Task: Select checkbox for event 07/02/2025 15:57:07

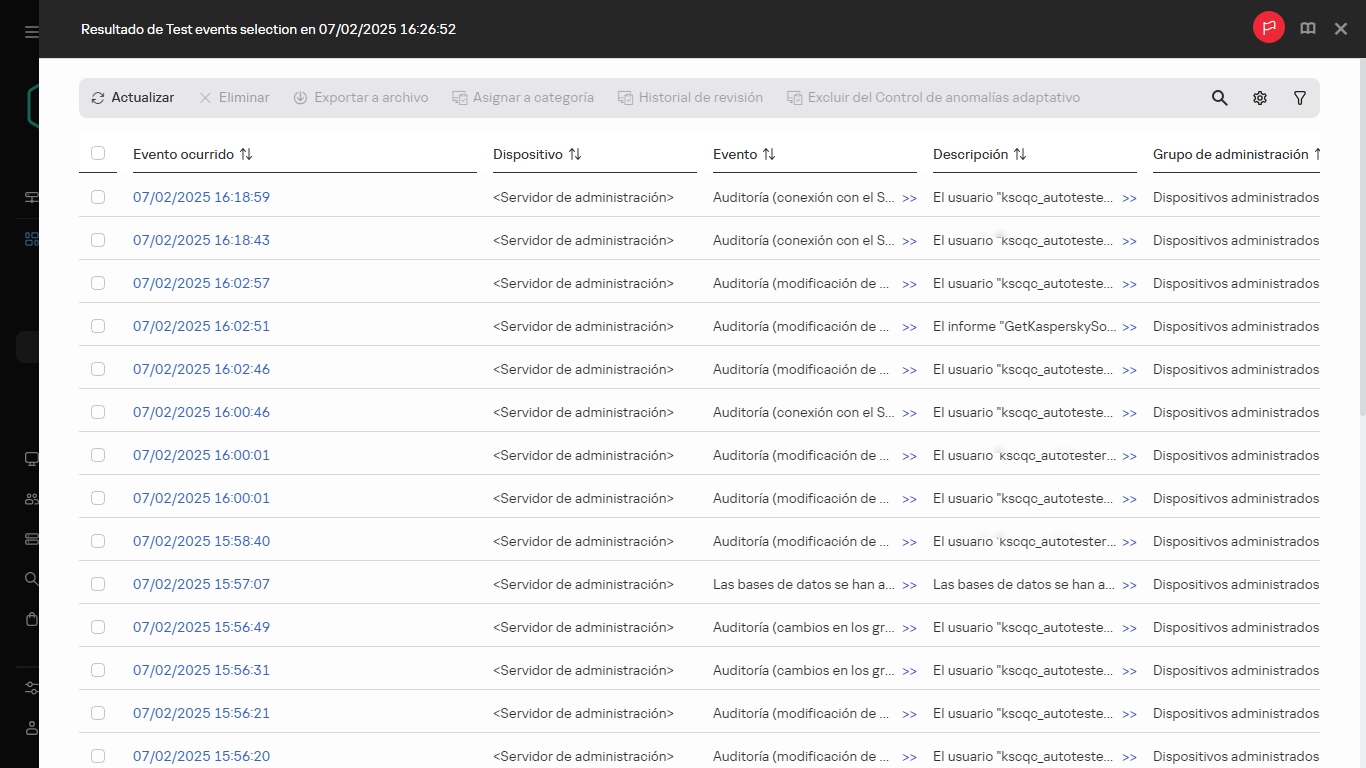Action: 98,584
